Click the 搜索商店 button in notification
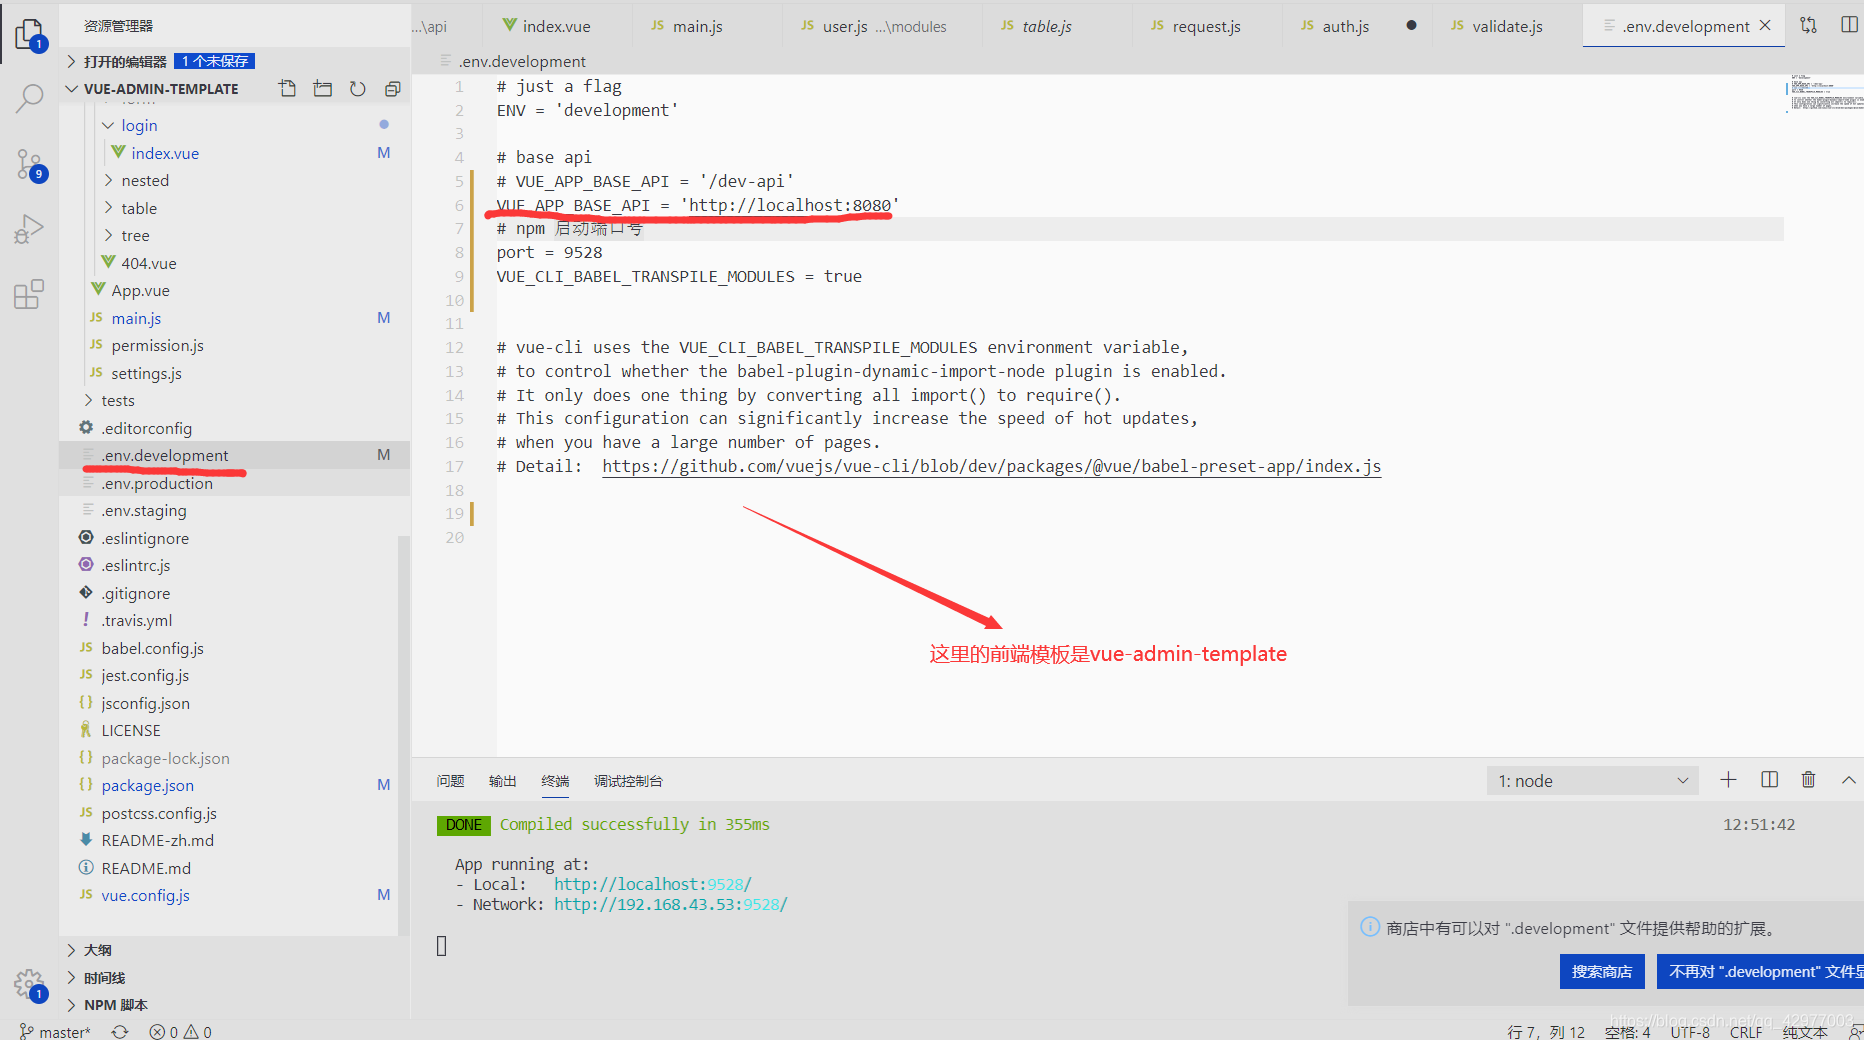The height and width of the screenshot is (1040, 1864). [1602, 971]
